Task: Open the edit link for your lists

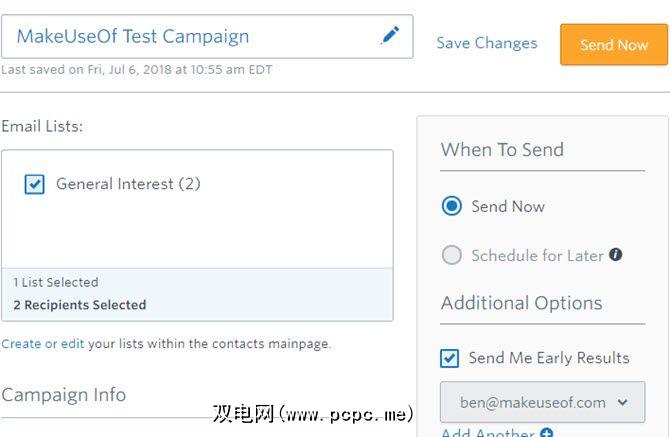Action: click(x=73, y=344)
